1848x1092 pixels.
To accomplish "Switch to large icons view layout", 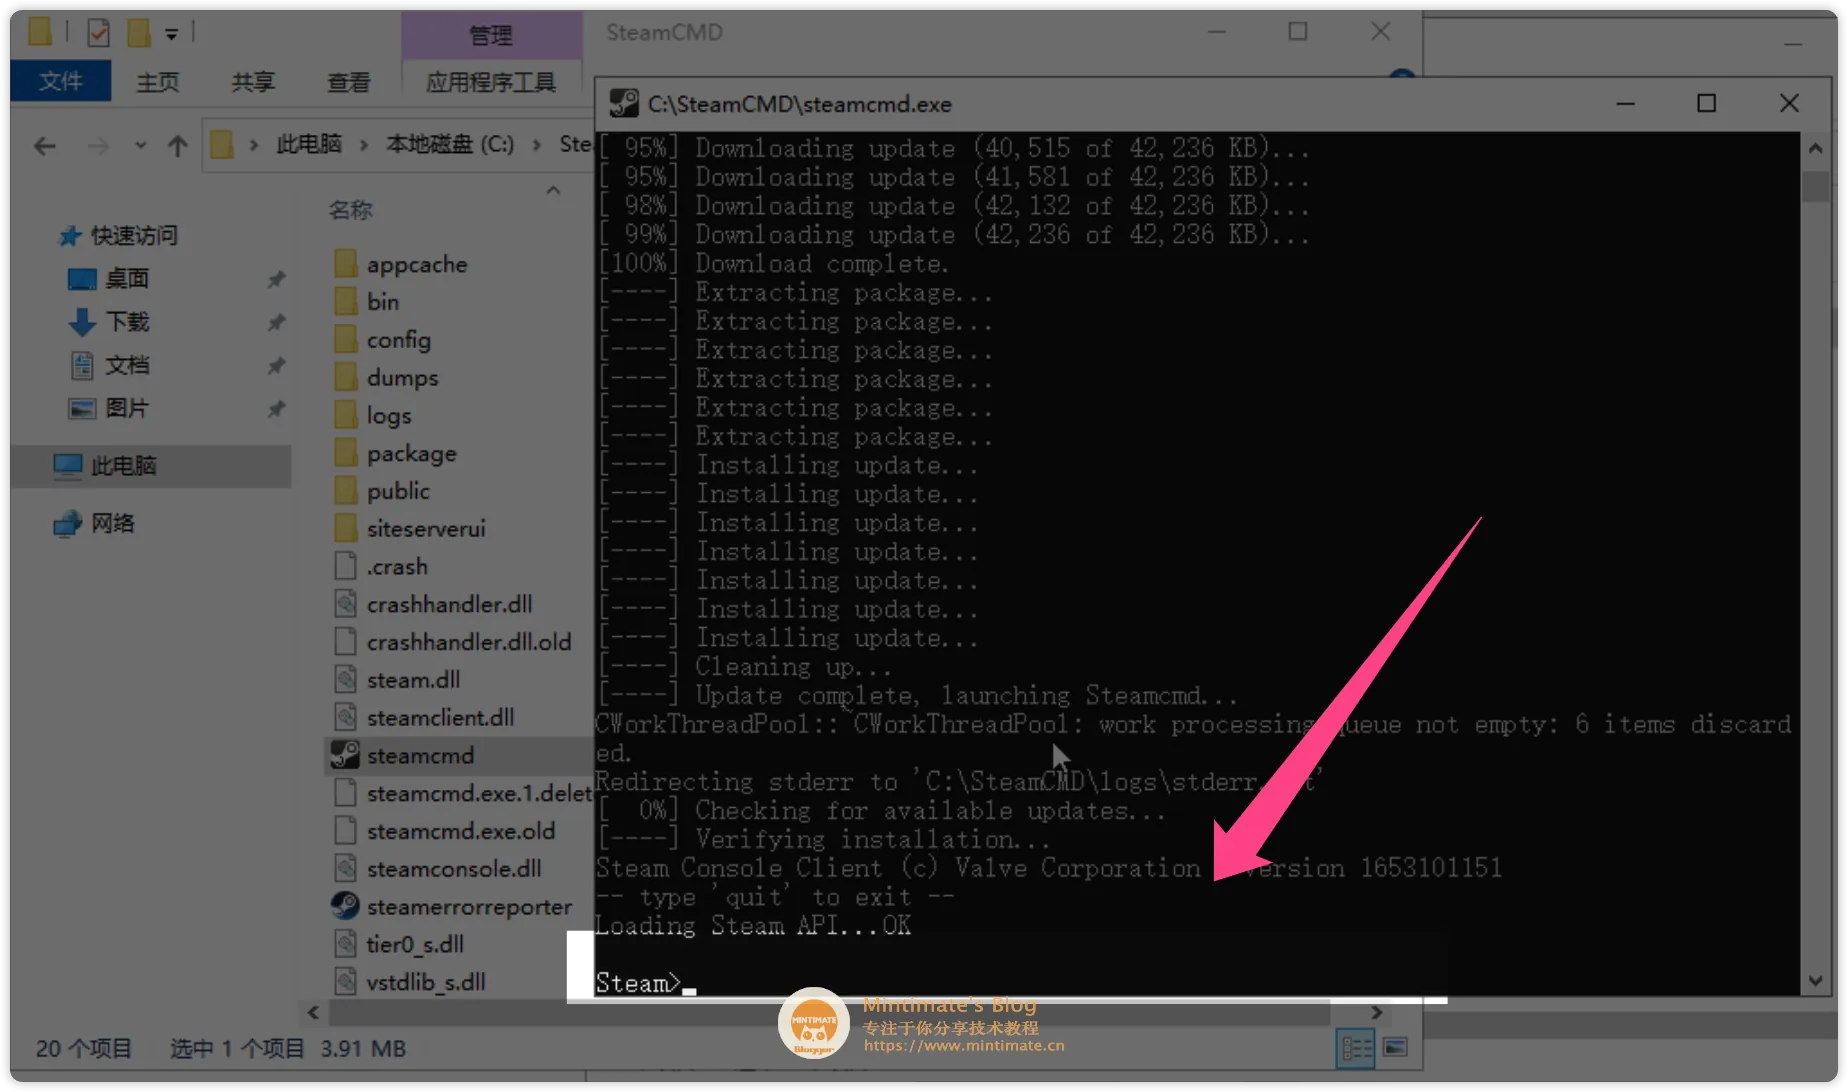I will click(1396, 1048).
